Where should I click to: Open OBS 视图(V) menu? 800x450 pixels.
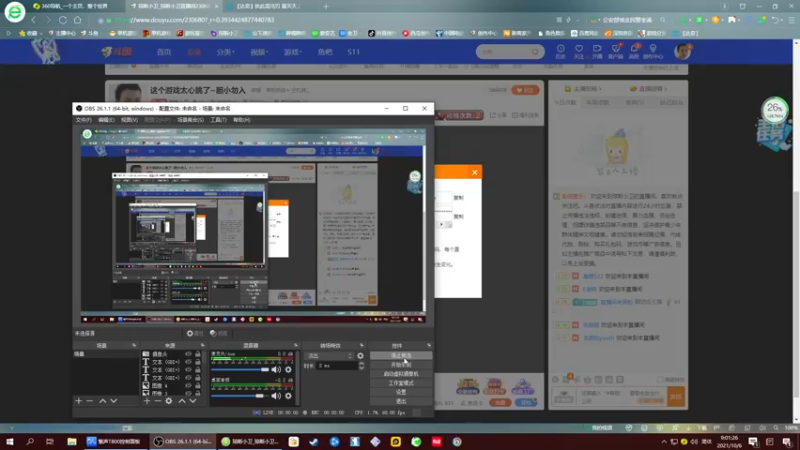129,120
